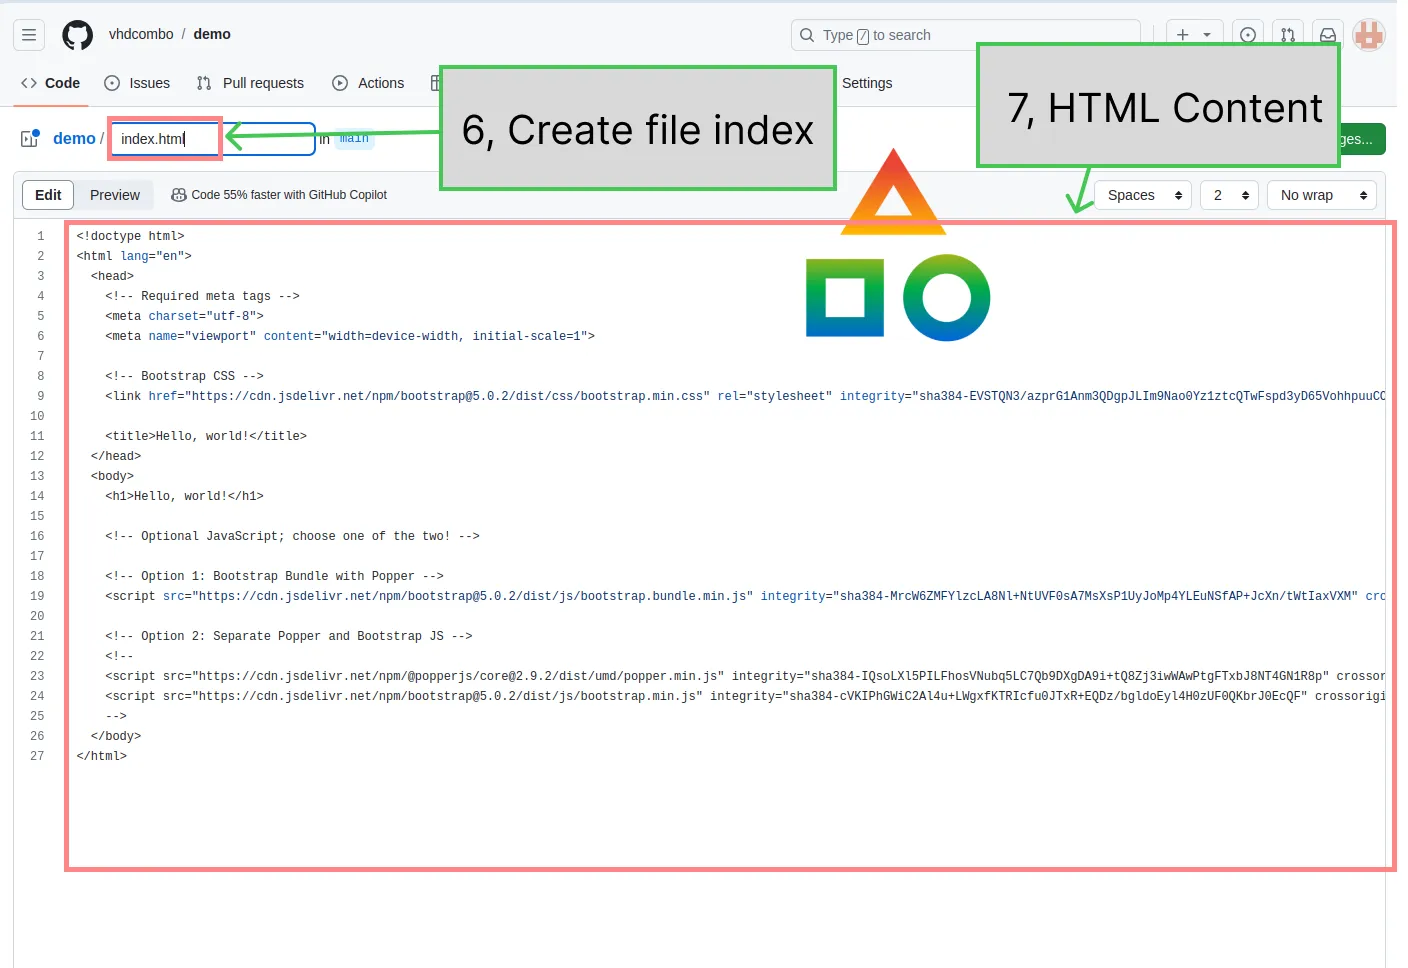Open the No wrap line mode dropdown

click(1322, 195)
